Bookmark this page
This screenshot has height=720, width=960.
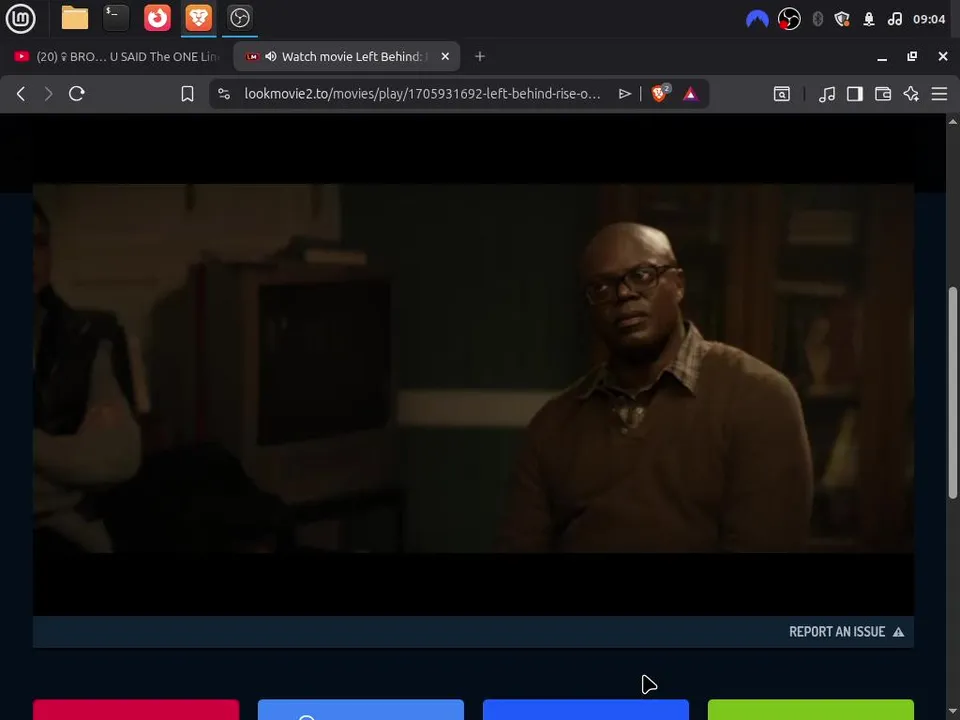187,94
